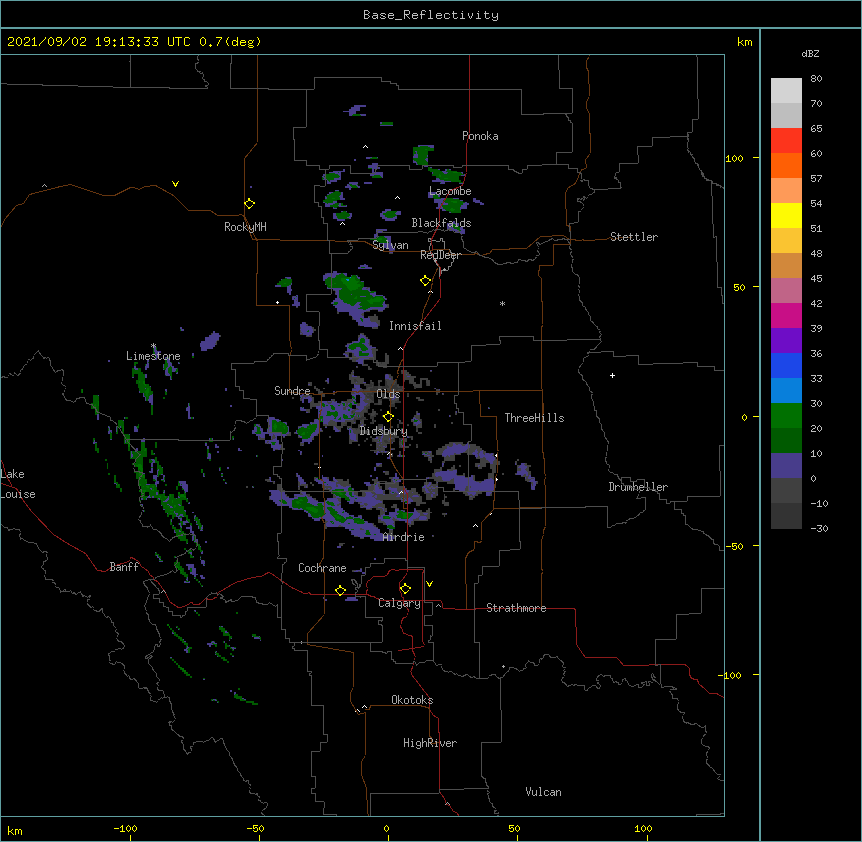This screenshot has height=842, width=862.
Task: Pick the red 60-65 dBZ legend color
Action: (x=786, y=141)
